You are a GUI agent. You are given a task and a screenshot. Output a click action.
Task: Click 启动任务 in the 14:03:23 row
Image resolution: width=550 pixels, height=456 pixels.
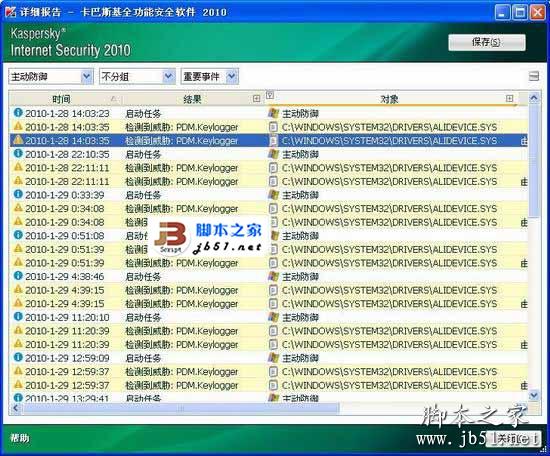(x=143, y=113)
